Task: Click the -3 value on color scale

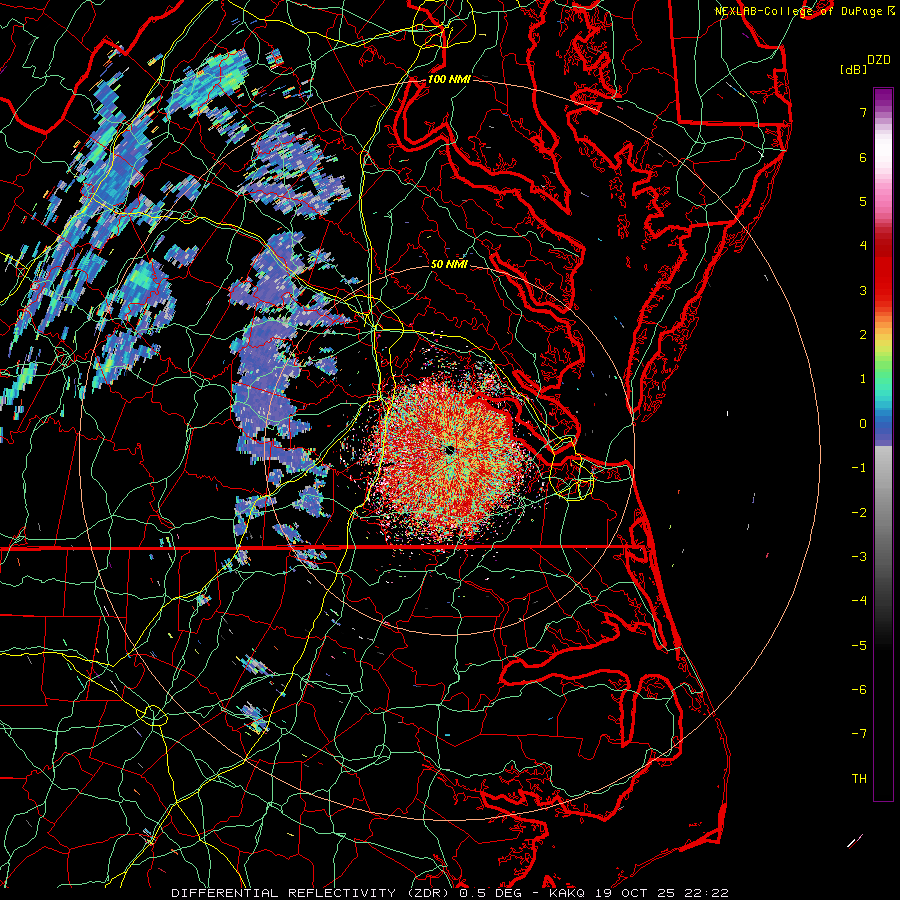Action: (859, 556)
